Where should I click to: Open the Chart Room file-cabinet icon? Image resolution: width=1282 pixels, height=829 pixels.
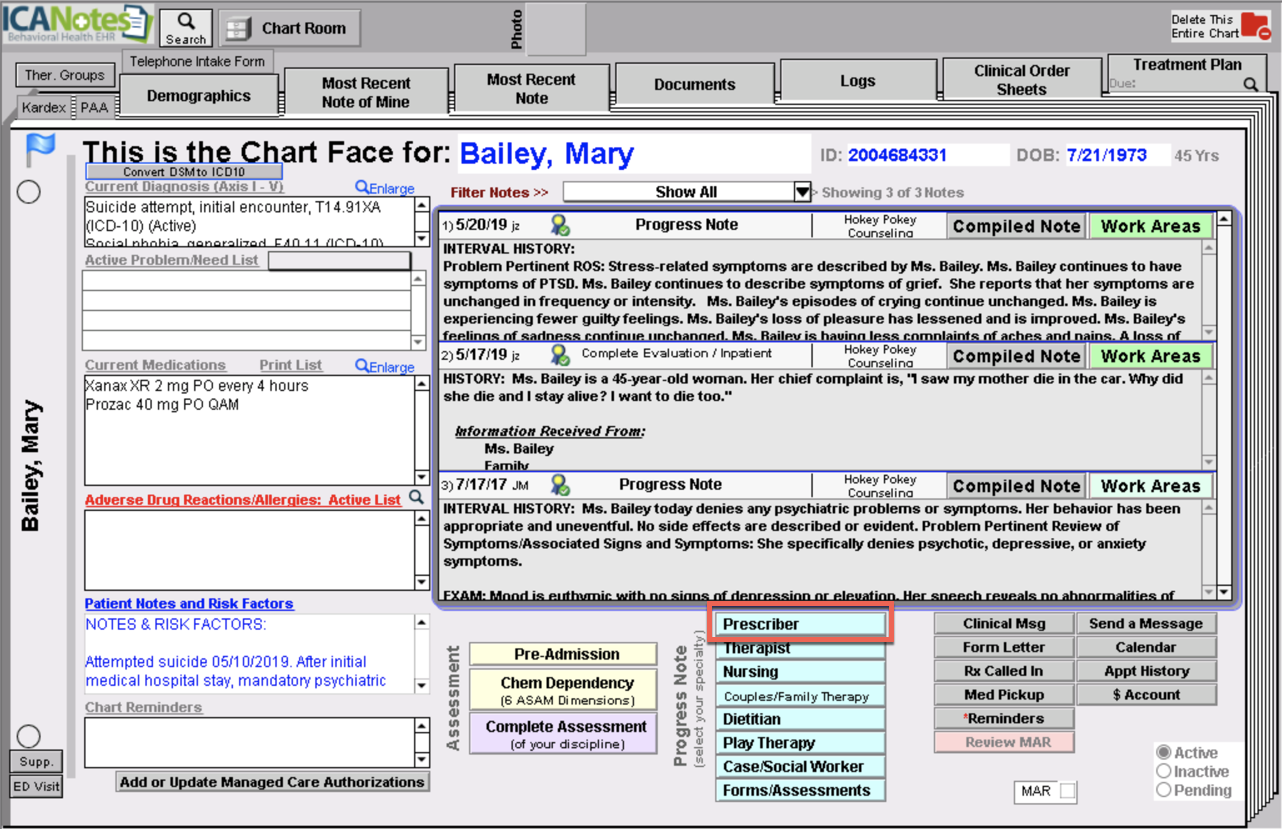238,27
